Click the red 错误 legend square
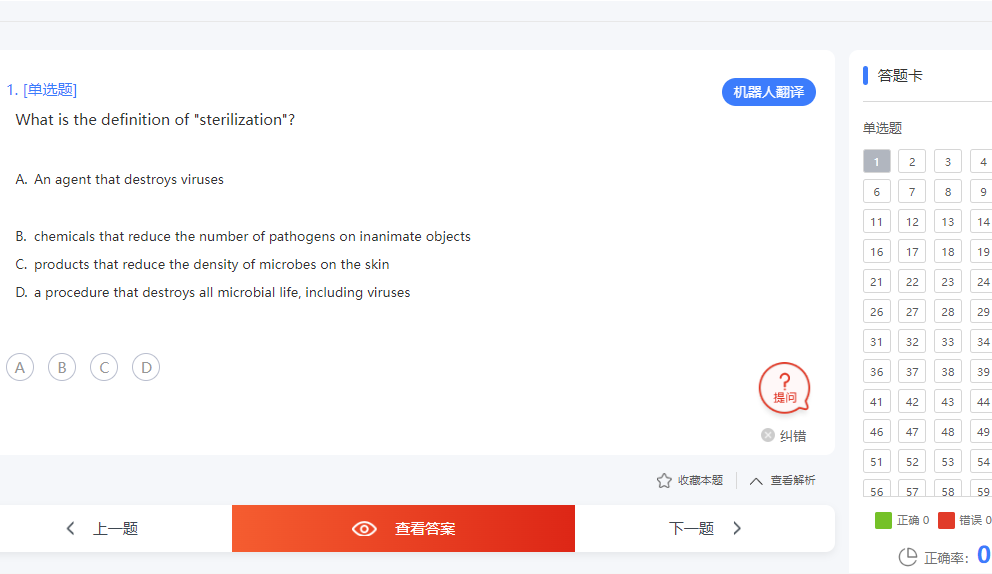This screenshot has width=992, height=574. 946,520
